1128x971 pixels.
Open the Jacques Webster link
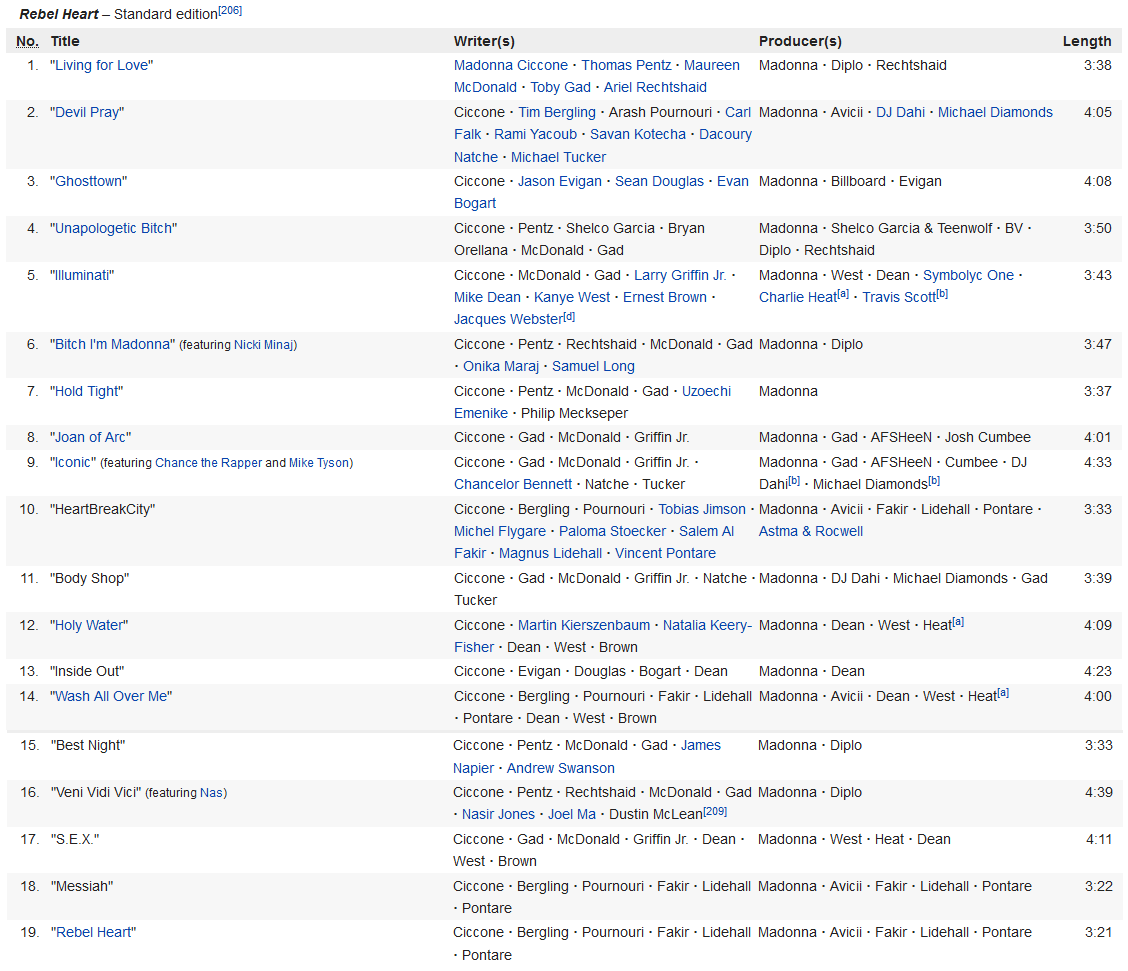click(508, 319)
